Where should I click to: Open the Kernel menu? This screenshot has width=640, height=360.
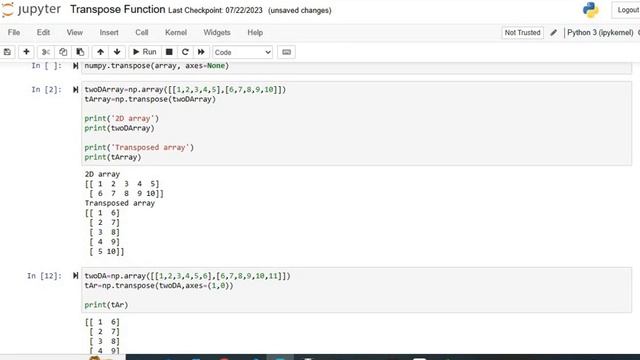click(x=176, y=33)
